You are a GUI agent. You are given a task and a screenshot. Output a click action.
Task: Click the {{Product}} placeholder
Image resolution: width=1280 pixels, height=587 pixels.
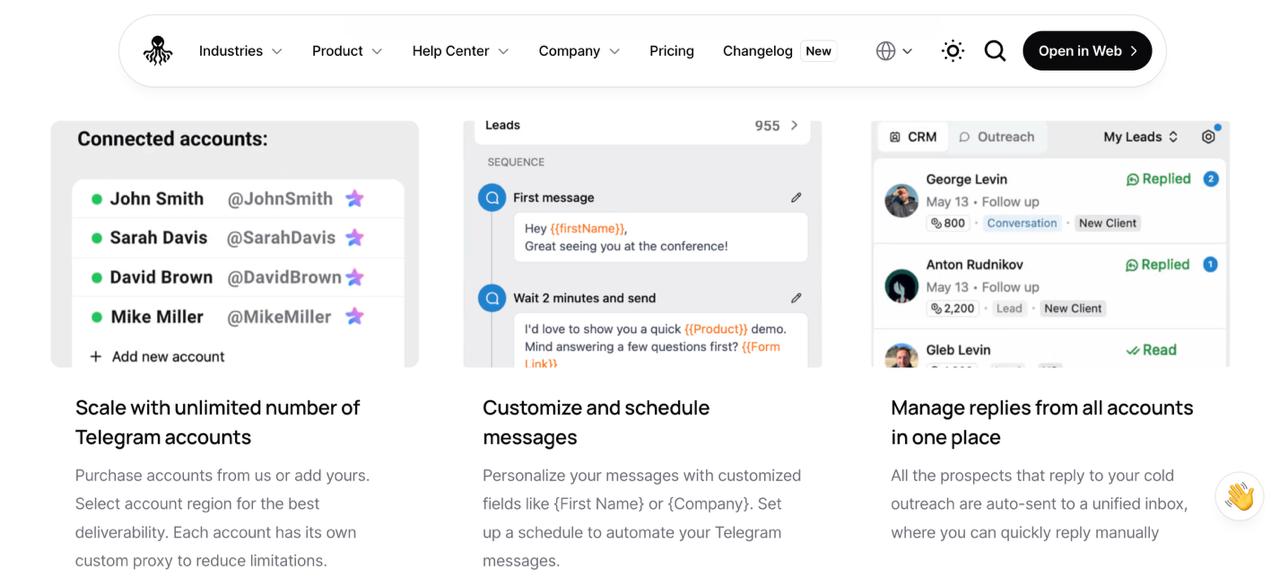coord(716,329)
